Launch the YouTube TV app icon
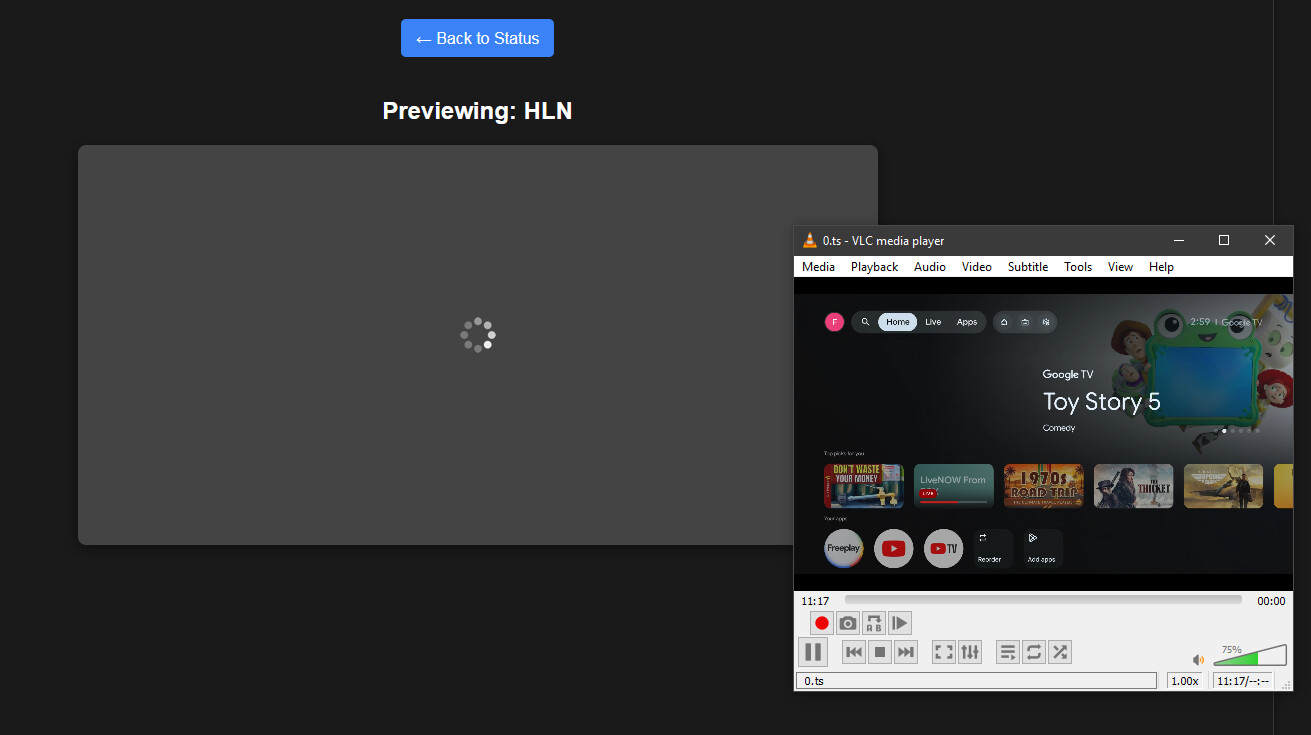The image size is (1311, 735). coord(943,549)
